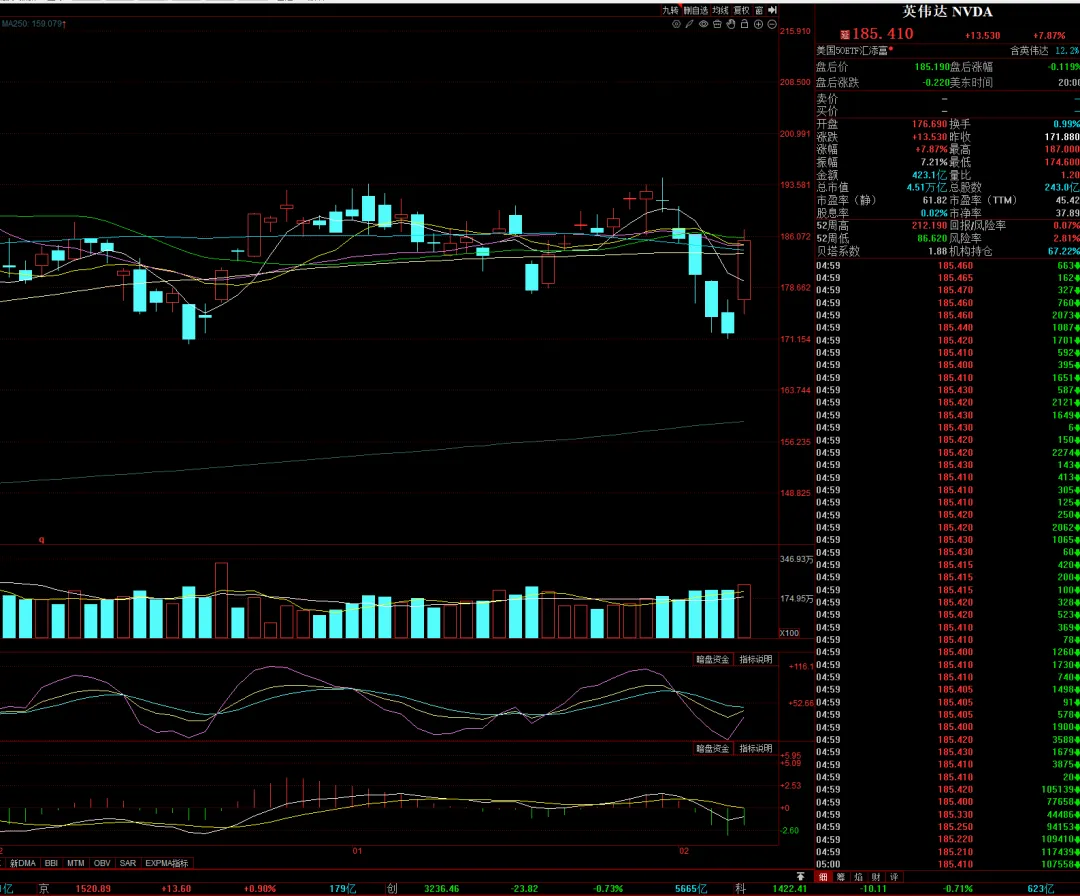Click the 盘后价 185.190 value
Image resolution: width=1080 pixels, height=896 pixels.
(x=932, y=67)
